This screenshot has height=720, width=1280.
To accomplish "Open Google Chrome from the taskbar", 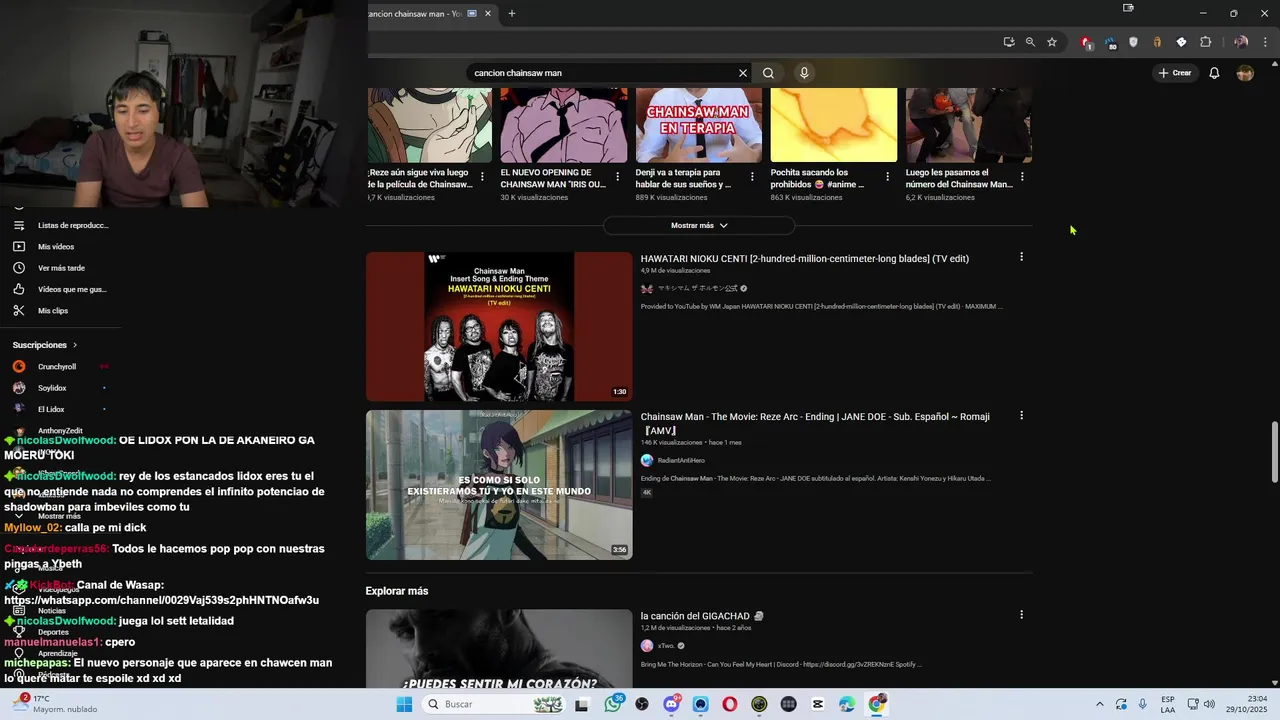I will coord(877,704).
